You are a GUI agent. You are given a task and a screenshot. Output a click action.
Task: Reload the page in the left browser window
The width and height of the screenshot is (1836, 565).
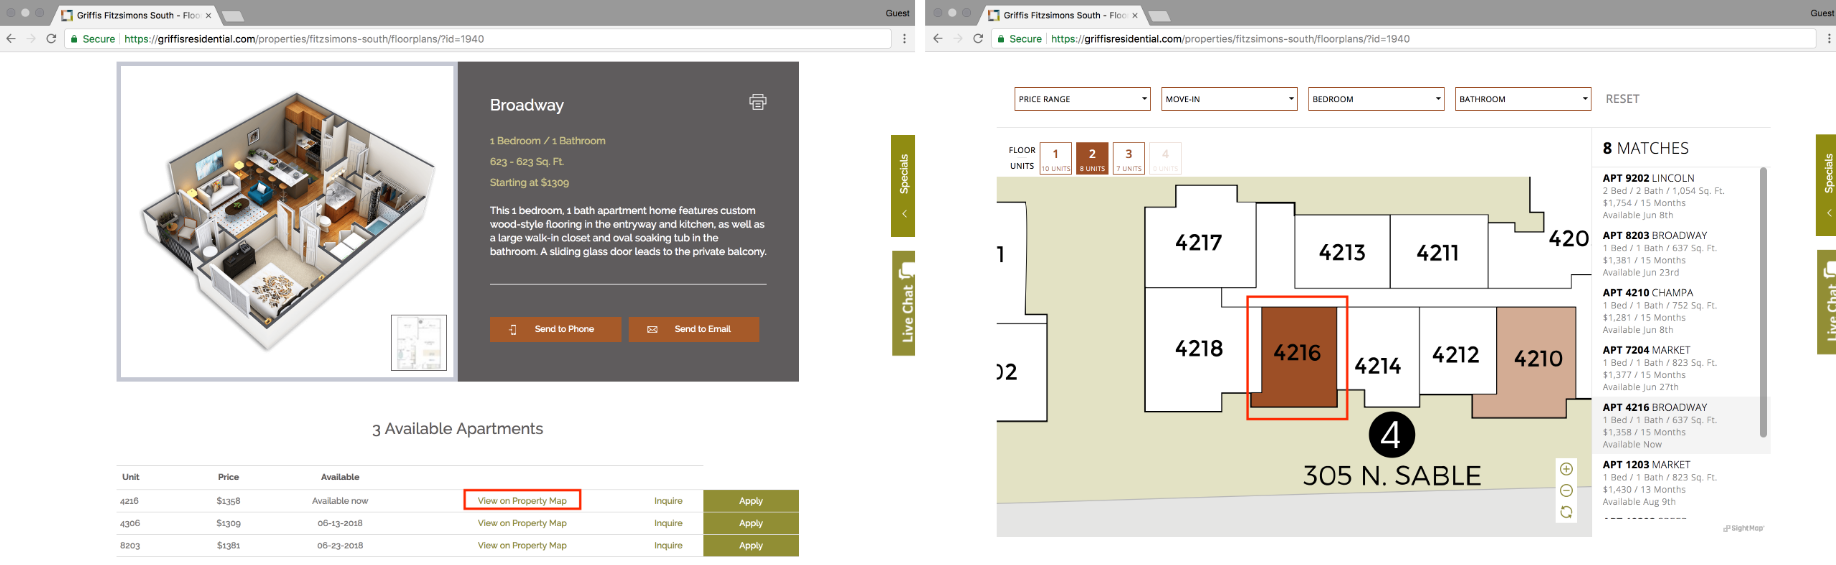[x=51, y=39]
